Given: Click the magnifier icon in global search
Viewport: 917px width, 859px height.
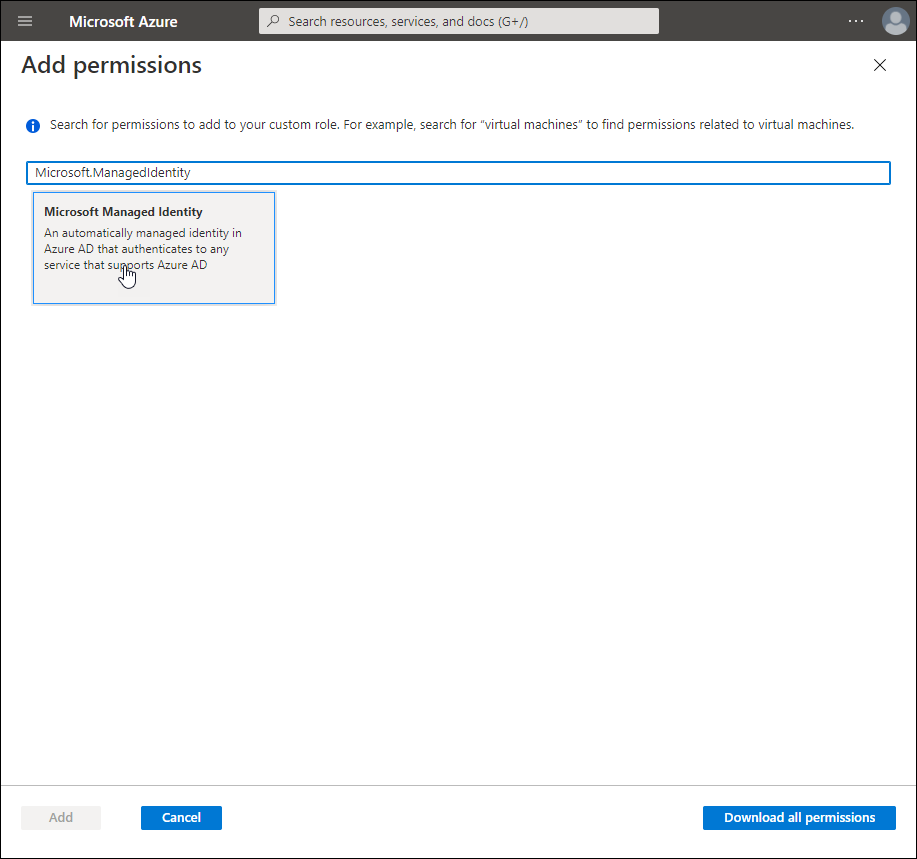Looking at the screenshot, I should click(x=273, y=21).
